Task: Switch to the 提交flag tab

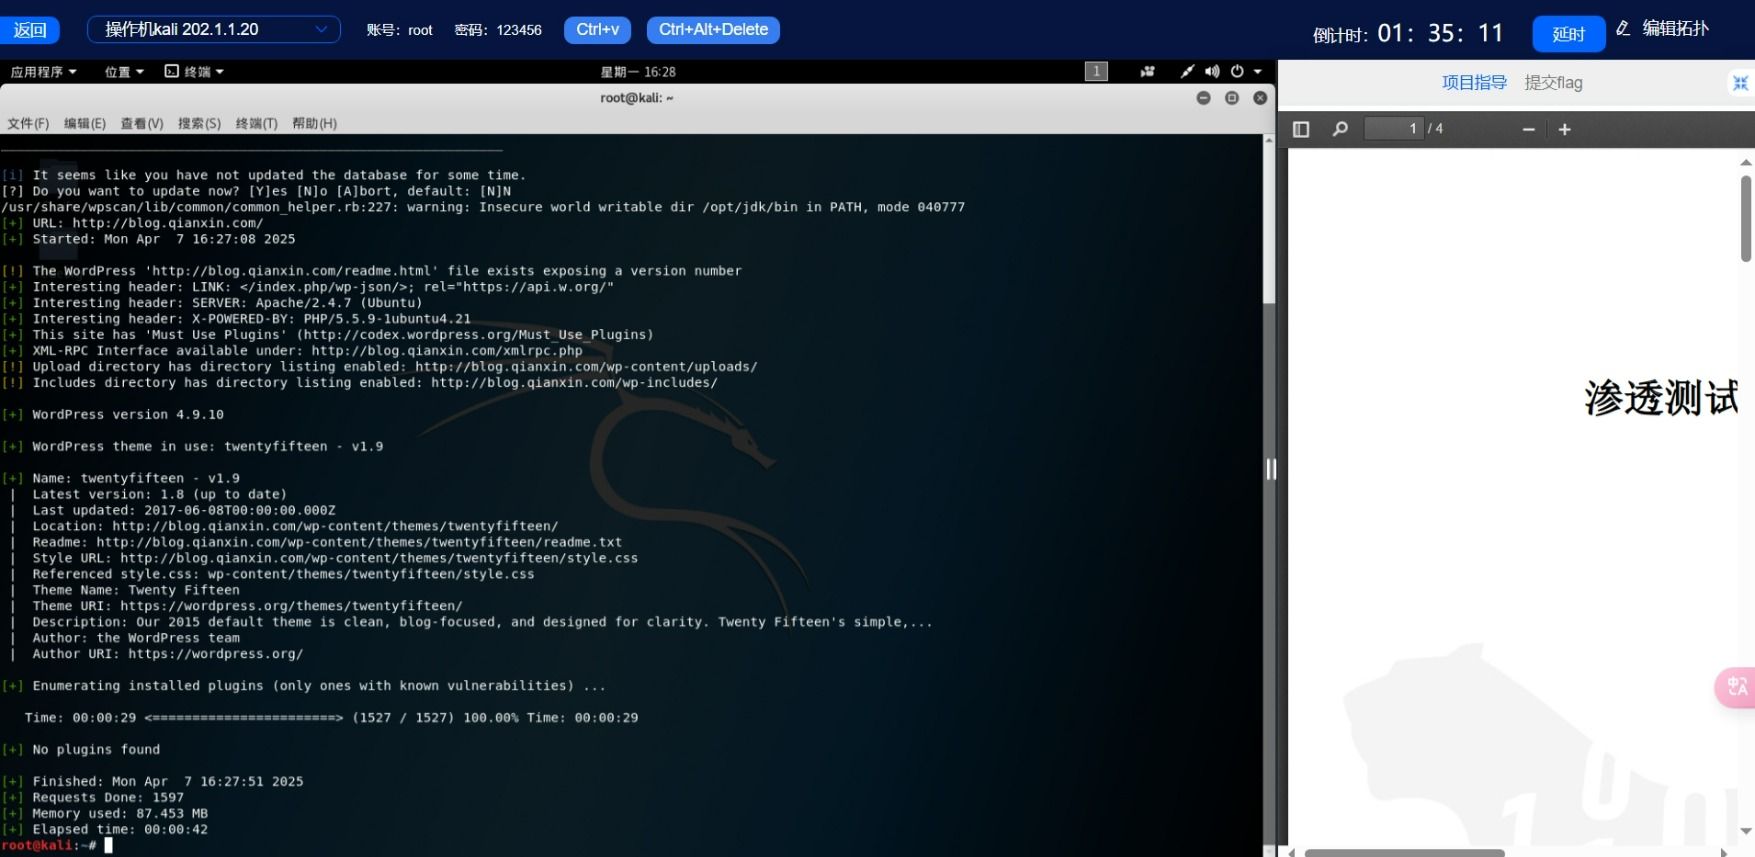Action: click(1553, 83)
